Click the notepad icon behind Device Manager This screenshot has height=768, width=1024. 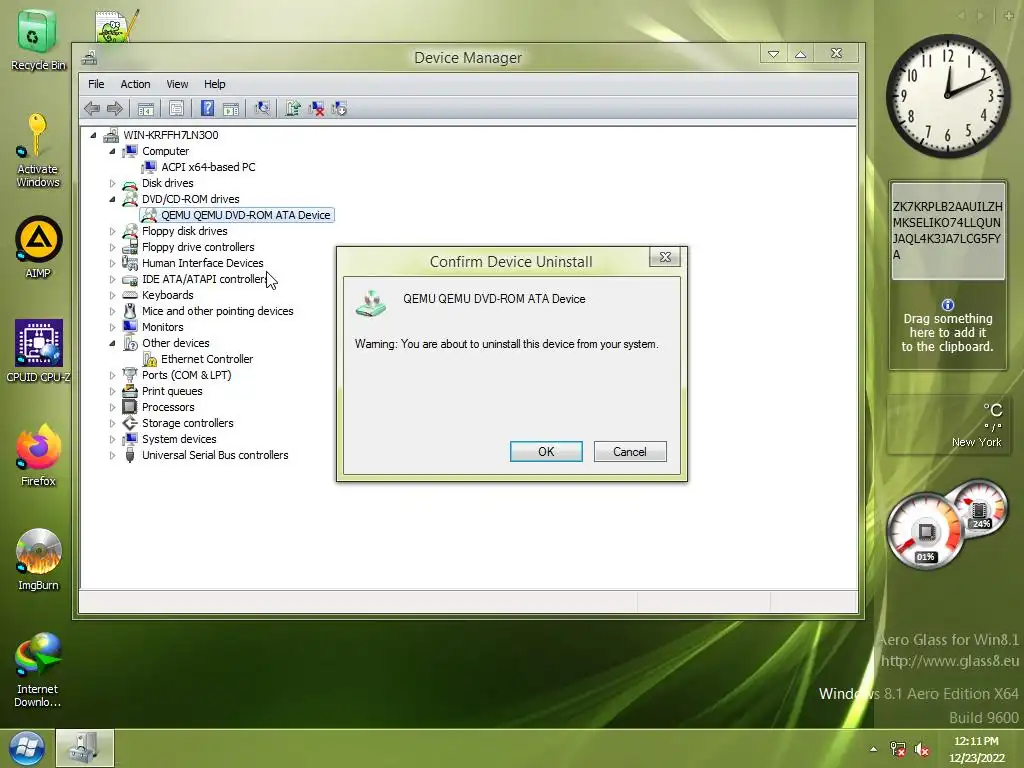[117, 26]
